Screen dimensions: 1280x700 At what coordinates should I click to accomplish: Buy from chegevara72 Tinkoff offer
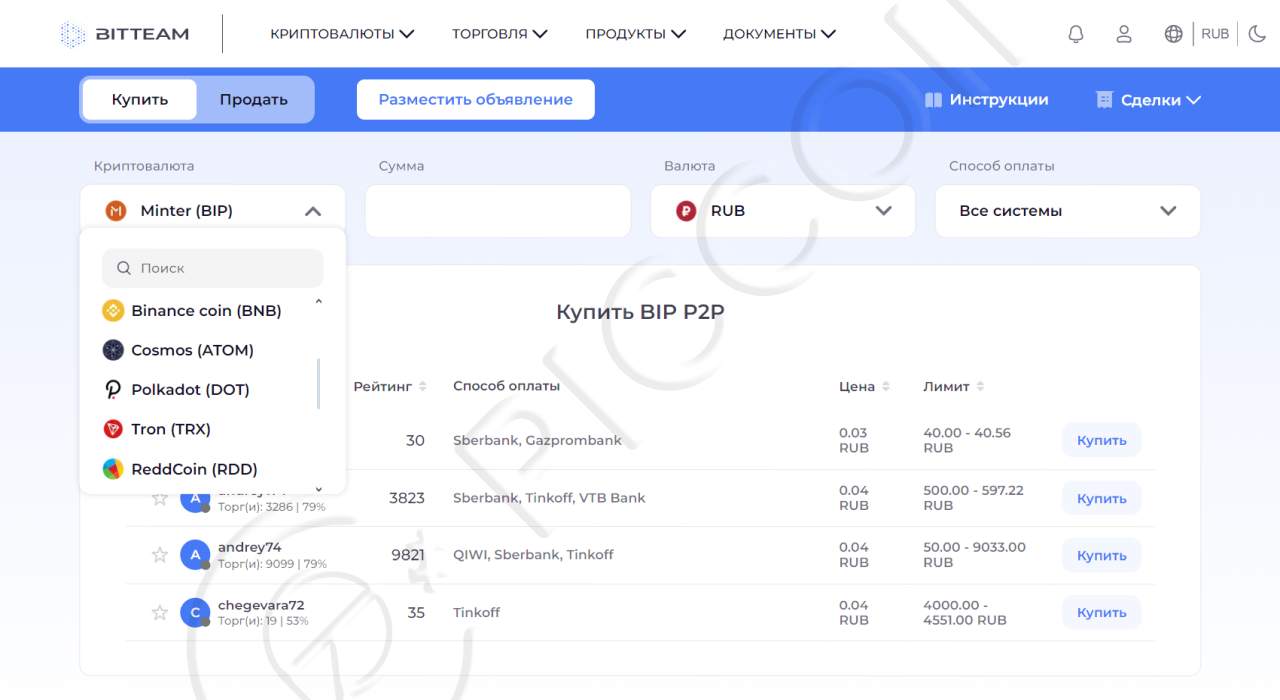tap(1101, 612)
